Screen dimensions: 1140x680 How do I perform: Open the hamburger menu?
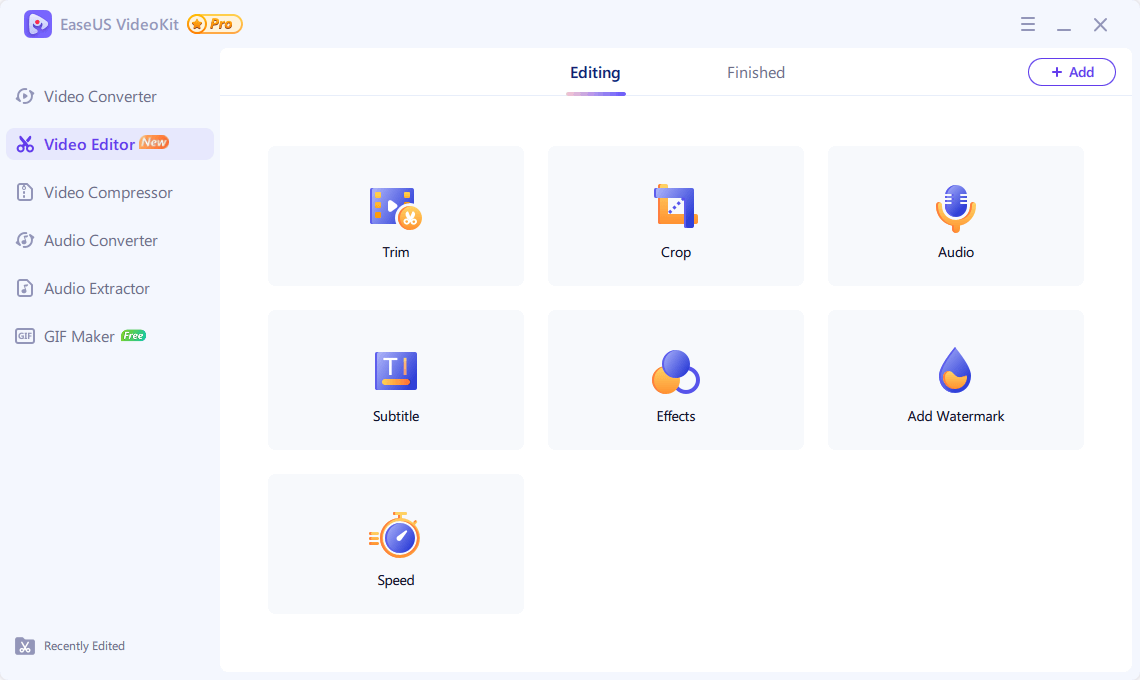coord(1028,24)
